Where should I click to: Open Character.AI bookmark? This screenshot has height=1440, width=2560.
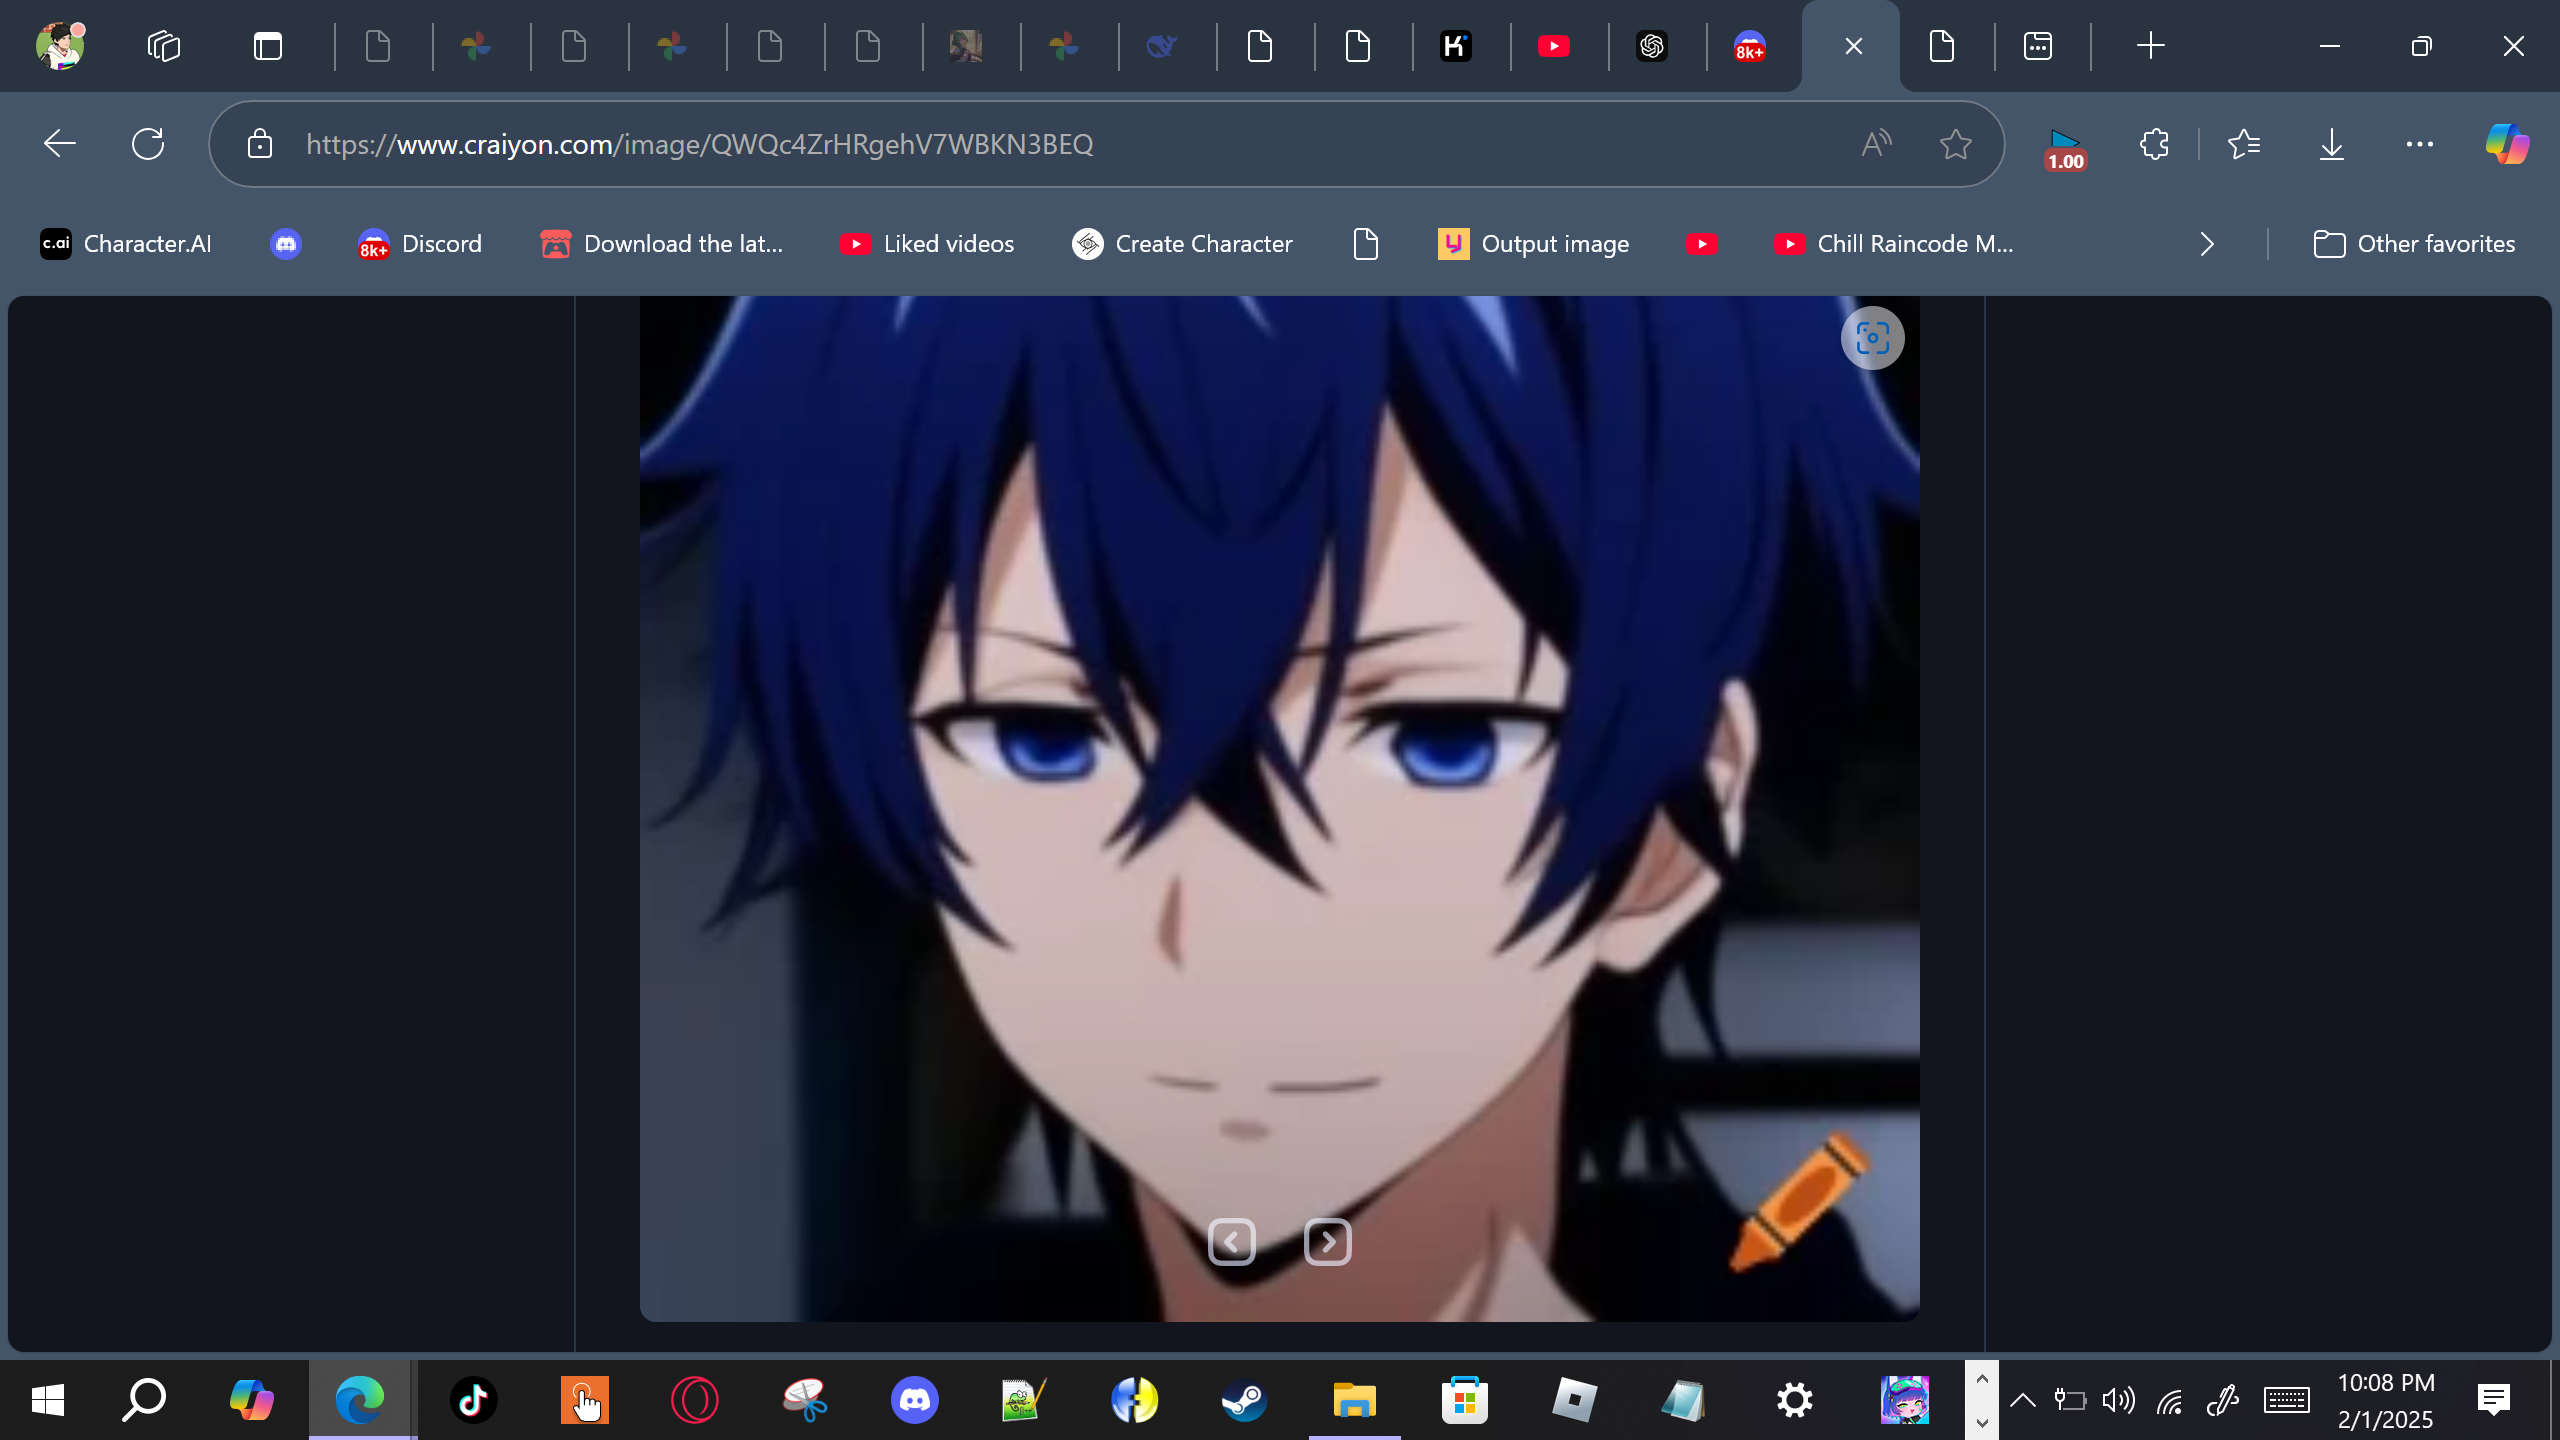click(126, 244)
